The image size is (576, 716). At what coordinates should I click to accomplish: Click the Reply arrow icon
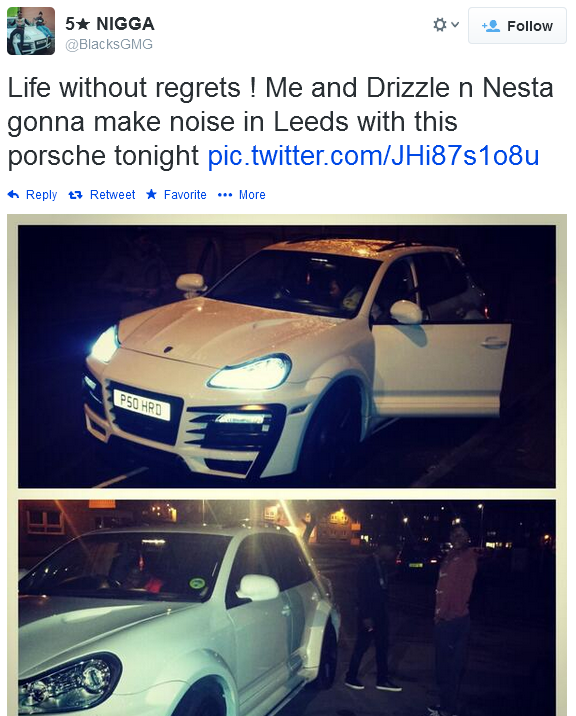(x=14, y=195)
